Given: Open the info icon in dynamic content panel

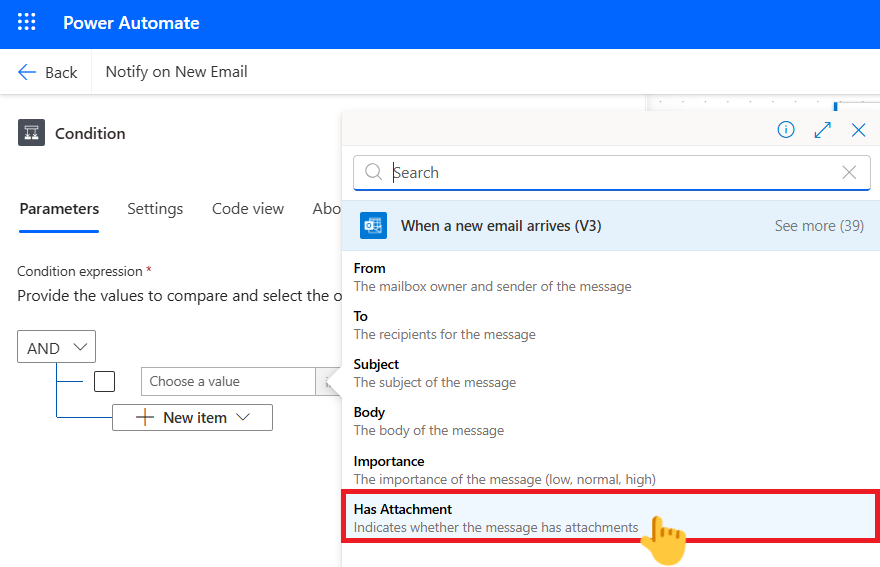Looking at the screenshot, I should click(786, 130).
